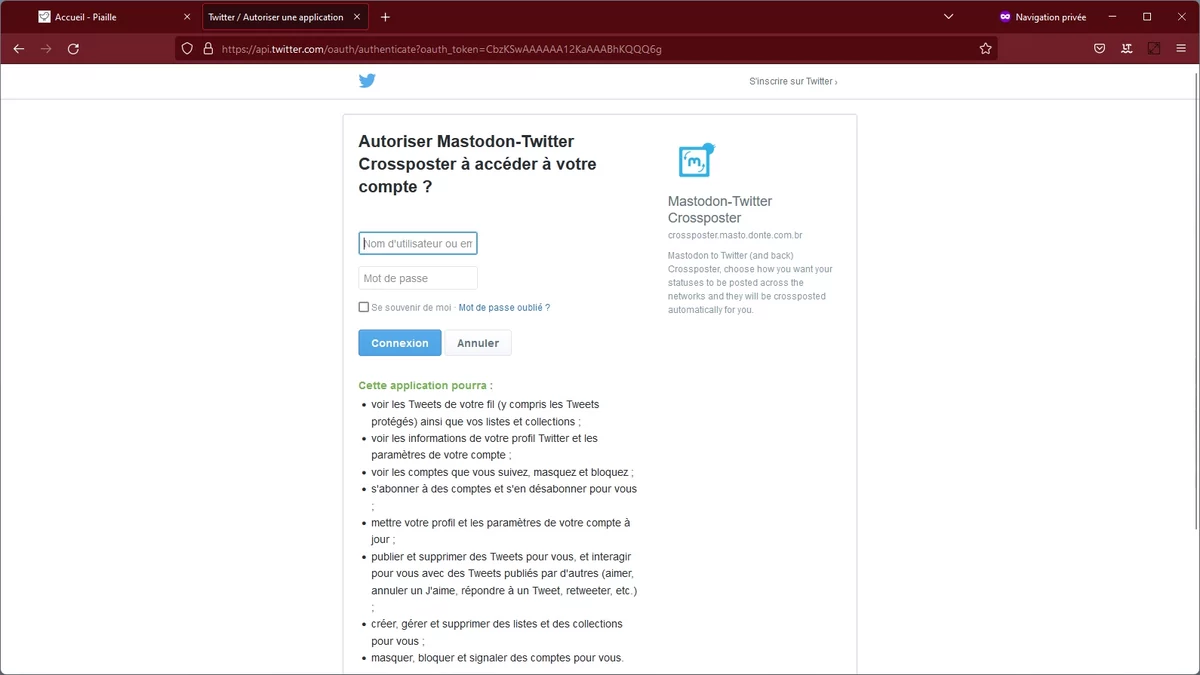Open the 'Mot de passe oublié ?' link
The image size is (1200, 675).
point(504,307)
